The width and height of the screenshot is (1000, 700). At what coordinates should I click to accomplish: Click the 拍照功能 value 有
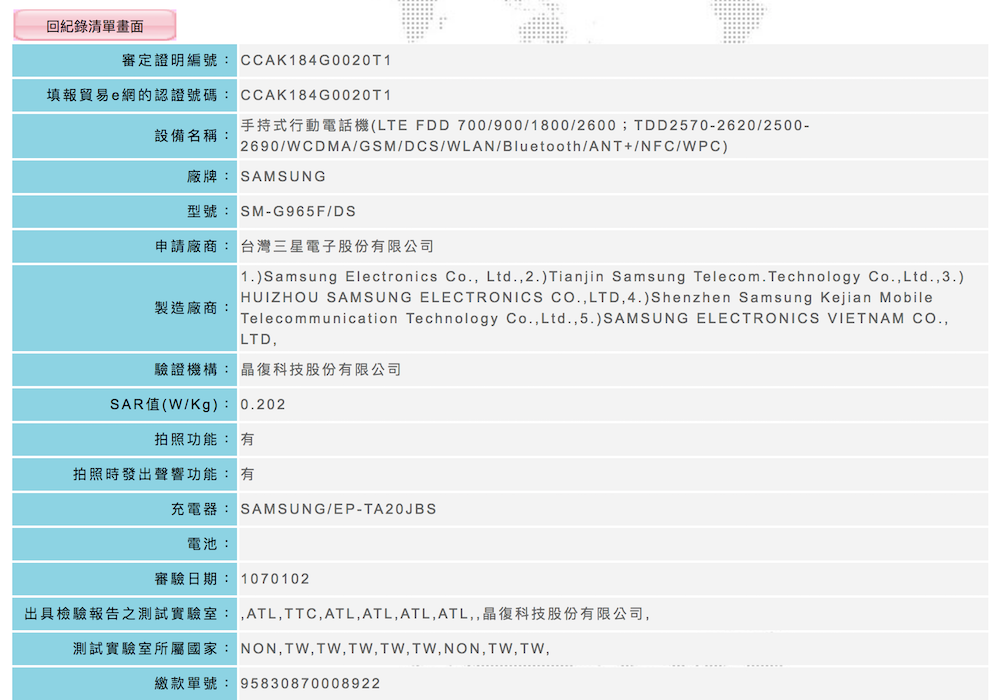[247, 439]
